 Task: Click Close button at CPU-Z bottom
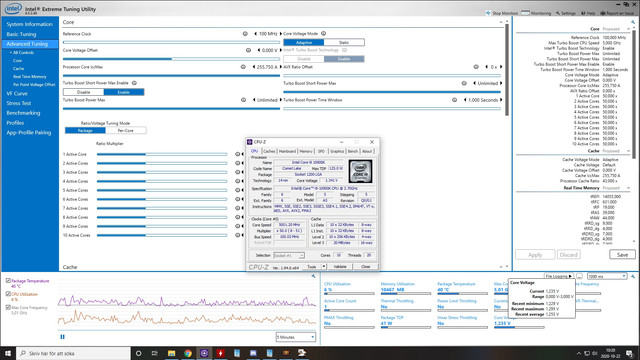click(365, 267)
